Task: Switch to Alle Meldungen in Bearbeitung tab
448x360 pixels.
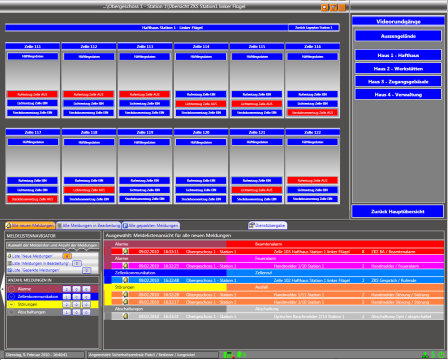Action: (89, 226)
